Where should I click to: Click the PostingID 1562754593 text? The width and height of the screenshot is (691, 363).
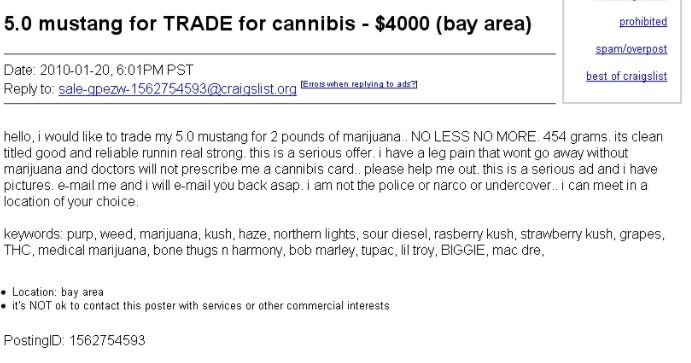pyautogui.click(x=74, y=341)
